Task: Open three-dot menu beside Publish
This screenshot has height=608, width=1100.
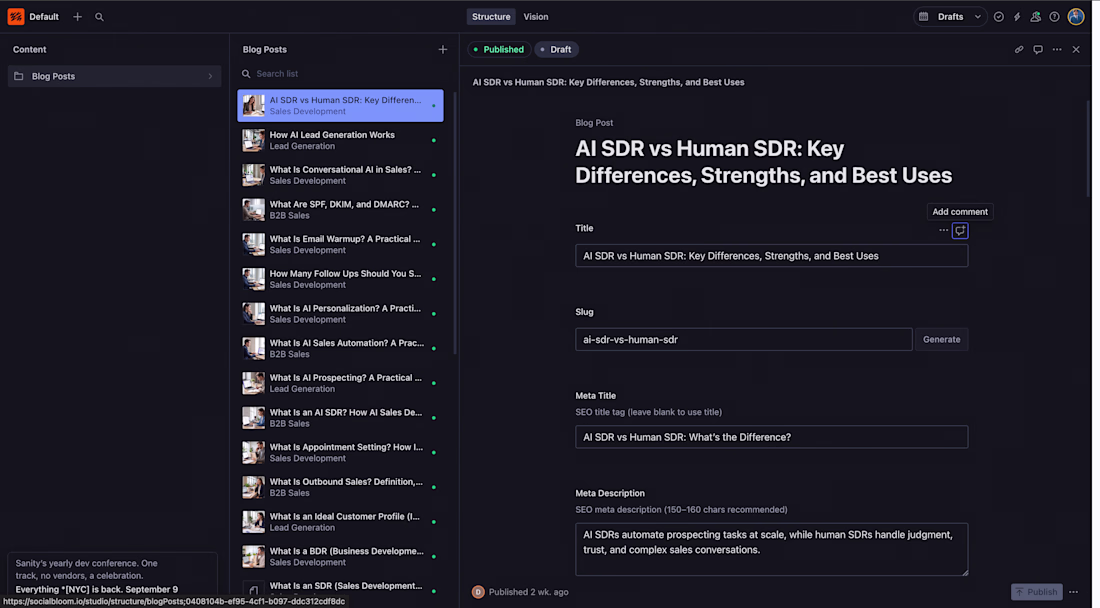Action: click(1073, 592)
